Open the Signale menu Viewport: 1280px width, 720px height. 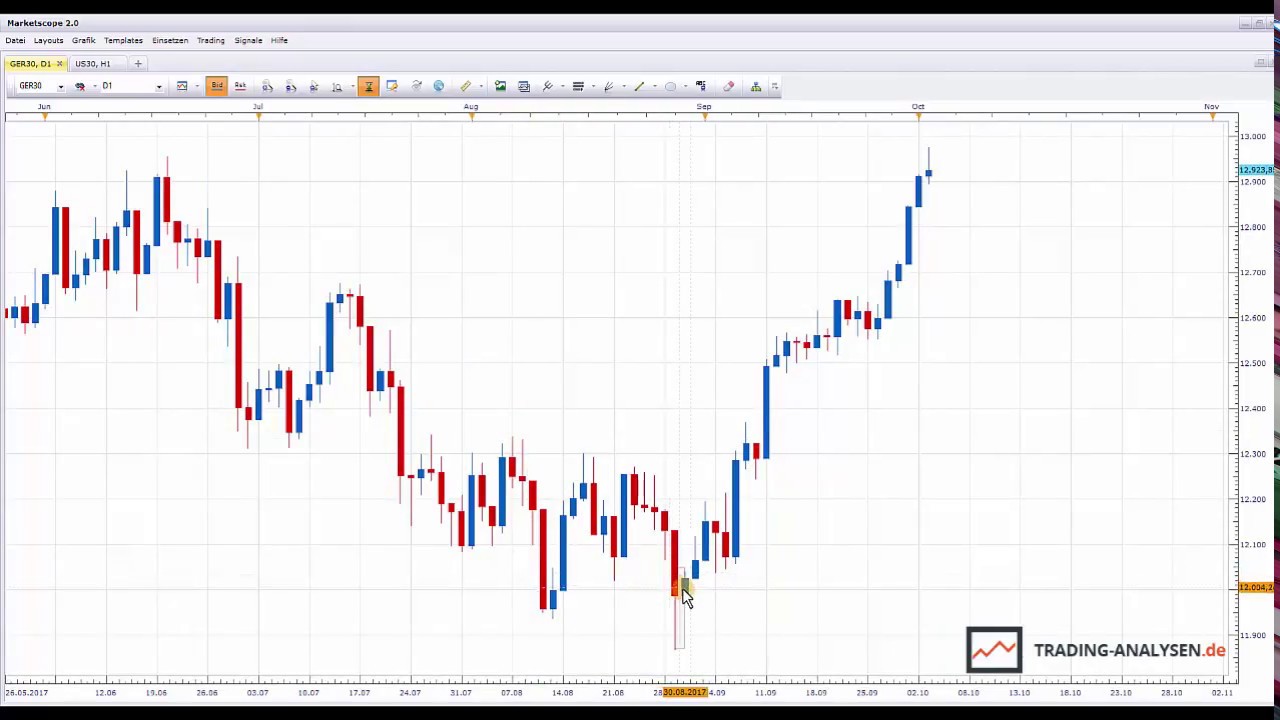point(248,41)
